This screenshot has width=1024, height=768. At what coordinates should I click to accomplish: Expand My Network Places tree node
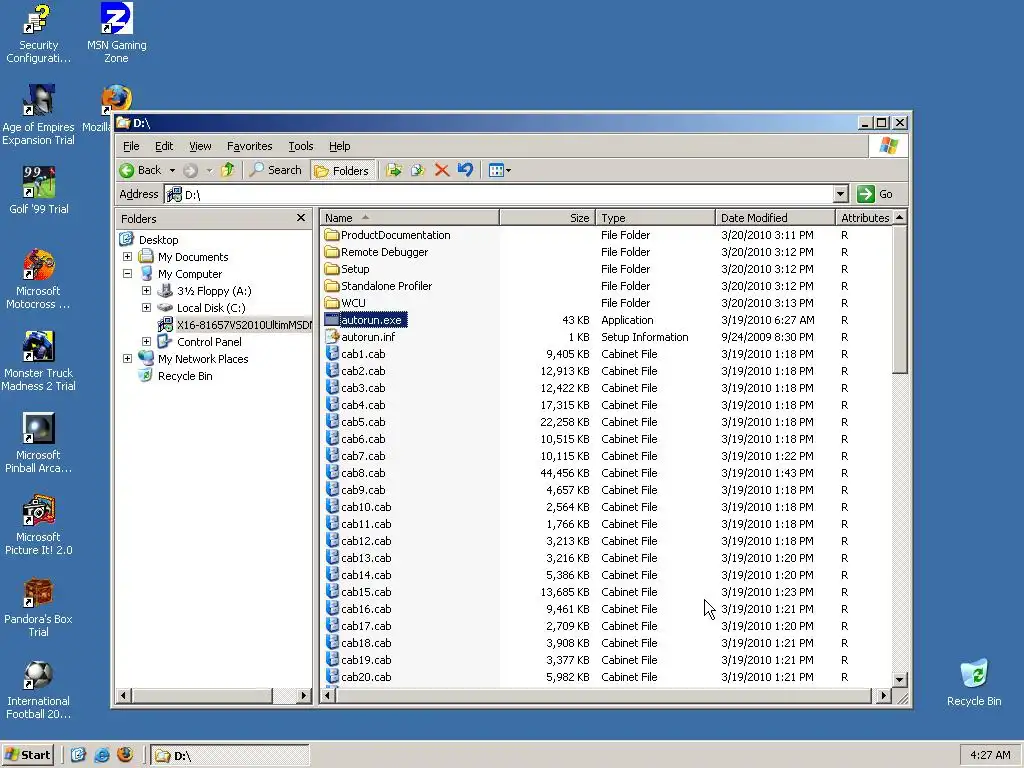pos(127,359)
